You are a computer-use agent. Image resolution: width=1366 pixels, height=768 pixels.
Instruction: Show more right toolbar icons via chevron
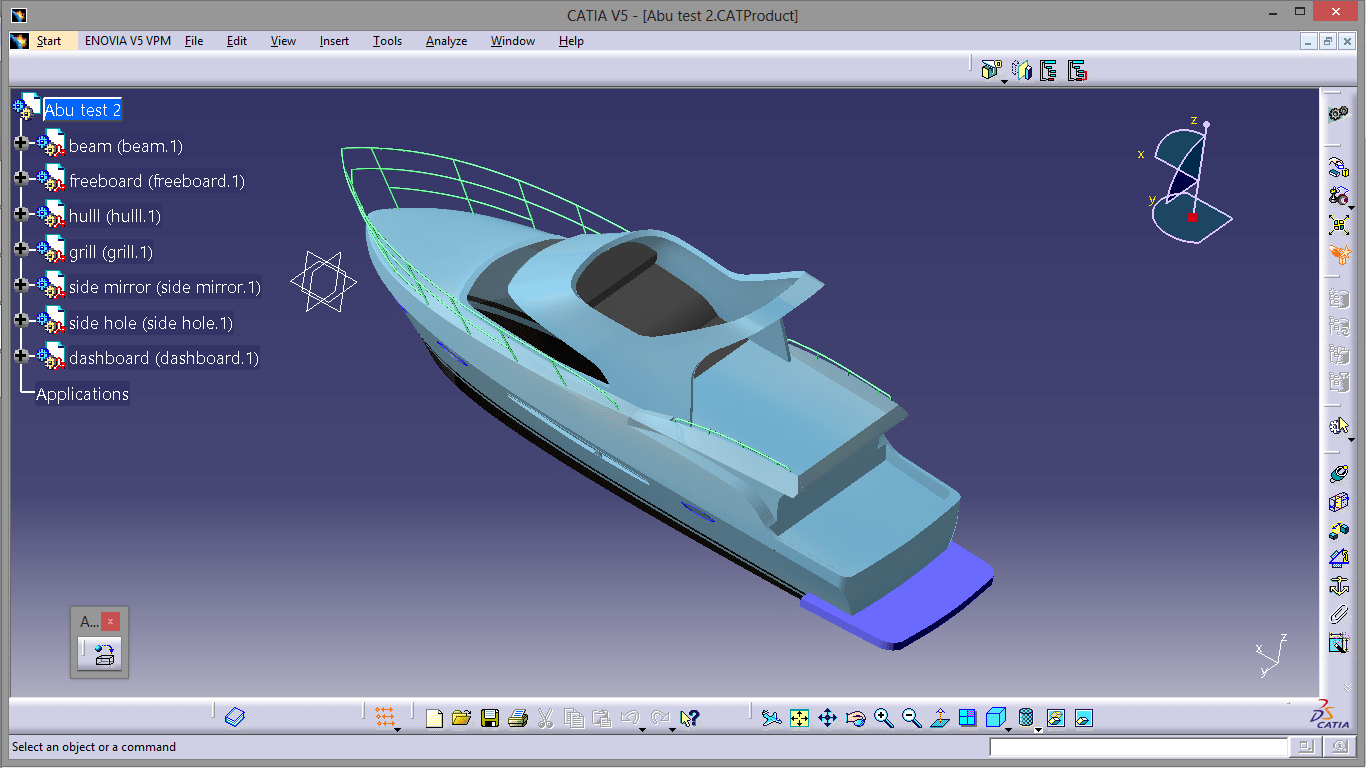1347,687
